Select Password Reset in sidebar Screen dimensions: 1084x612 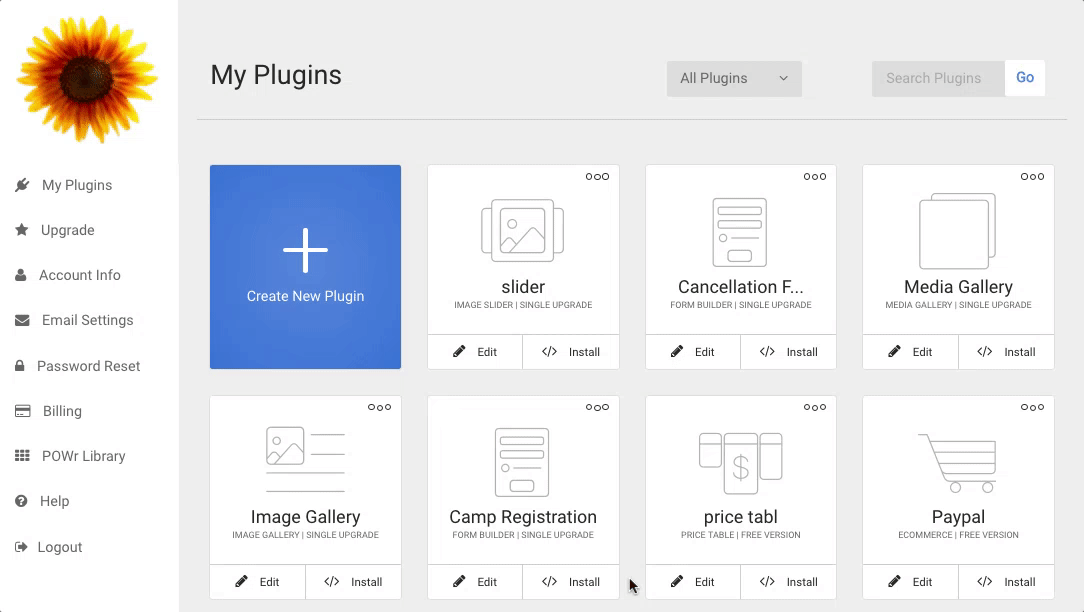point(88,366)
